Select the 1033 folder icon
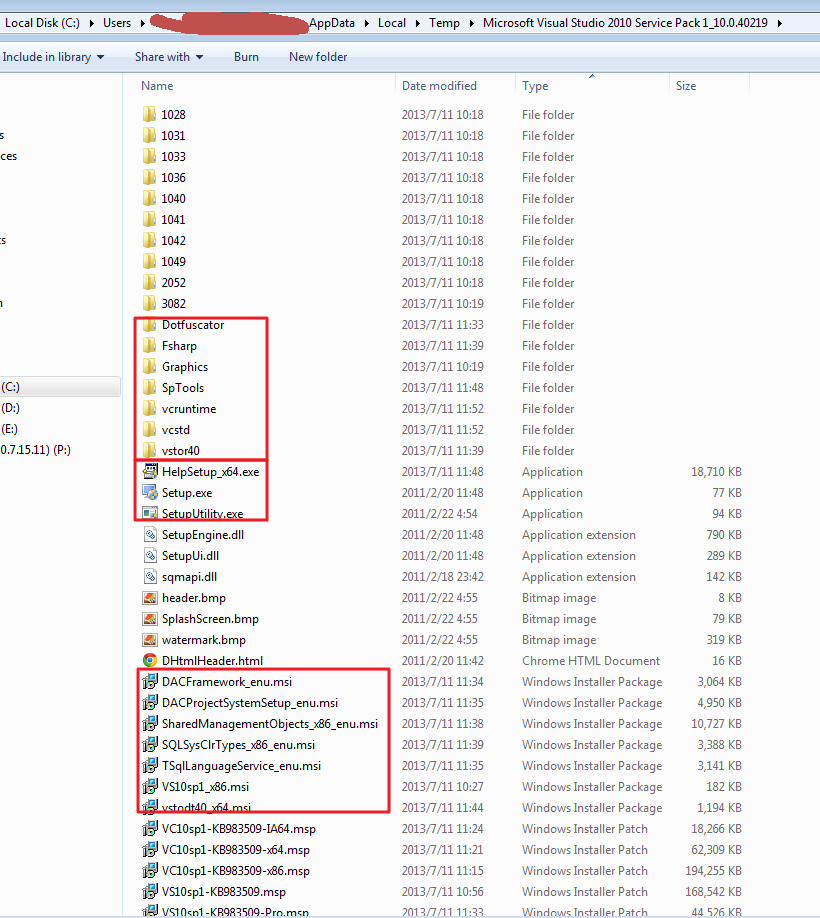This screenshot has height=918, width=820. tap(149, 156)
